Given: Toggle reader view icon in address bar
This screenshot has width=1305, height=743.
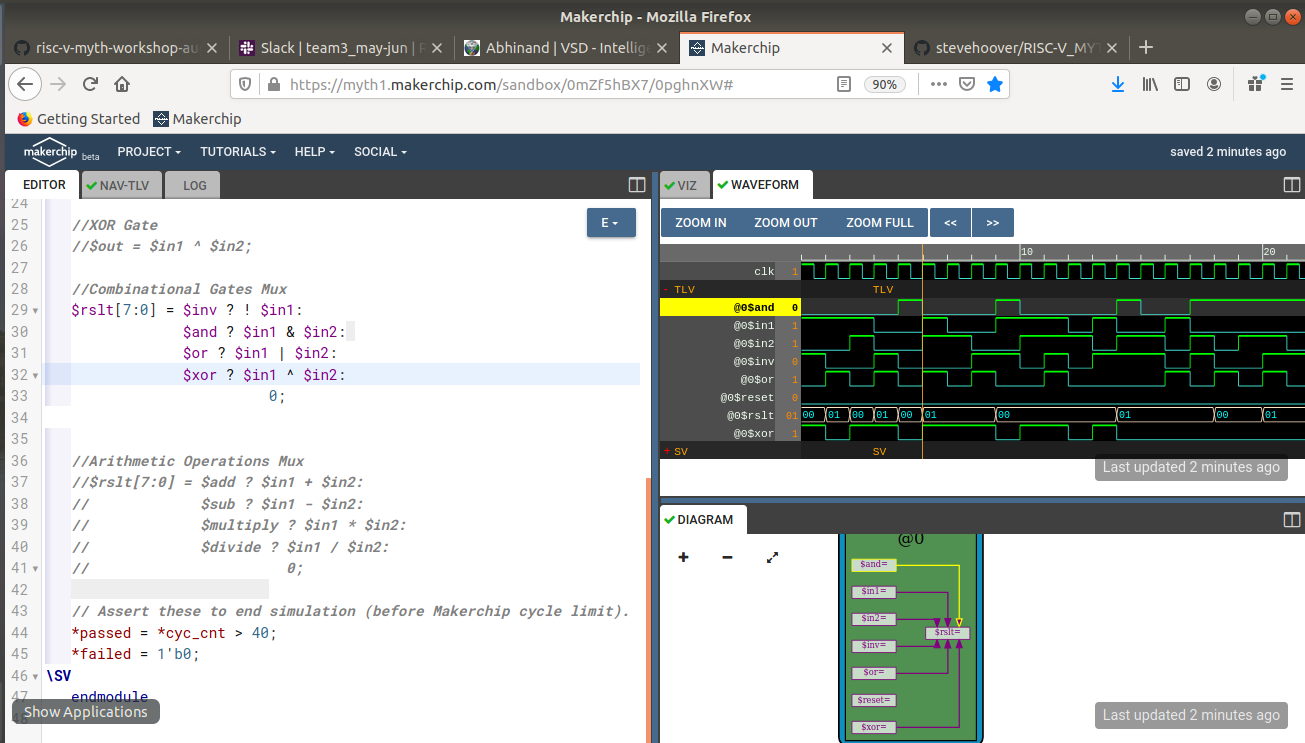Looking at the screenshot, I should pyautogui.click(x=845, y=85).
